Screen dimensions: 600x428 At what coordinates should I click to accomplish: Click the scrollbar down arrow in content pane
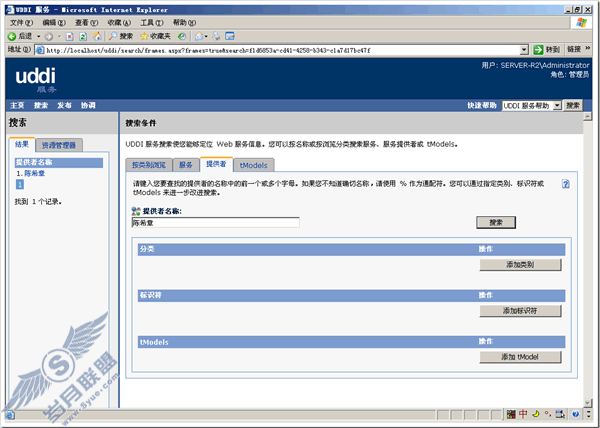click(588, 403)
